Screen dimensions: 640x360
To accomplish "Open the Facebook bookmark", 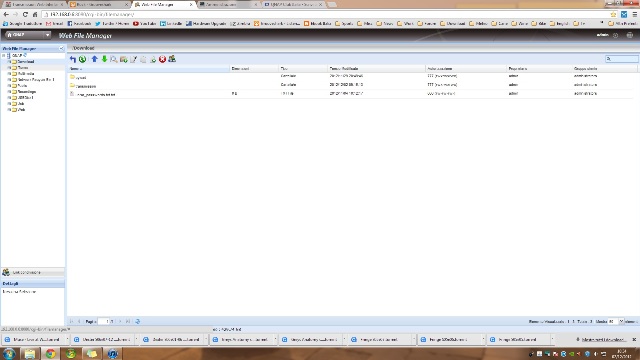I will coord(79,24).
